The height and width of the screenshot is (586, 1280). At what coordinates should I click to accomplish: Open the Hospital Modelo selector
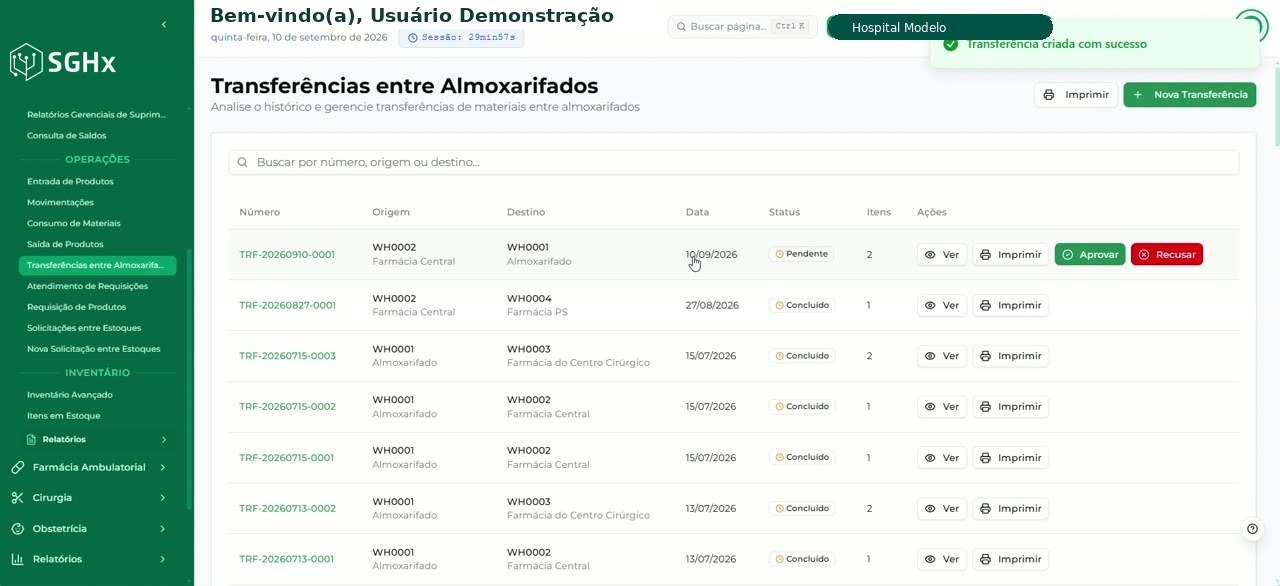click(940, 27)
